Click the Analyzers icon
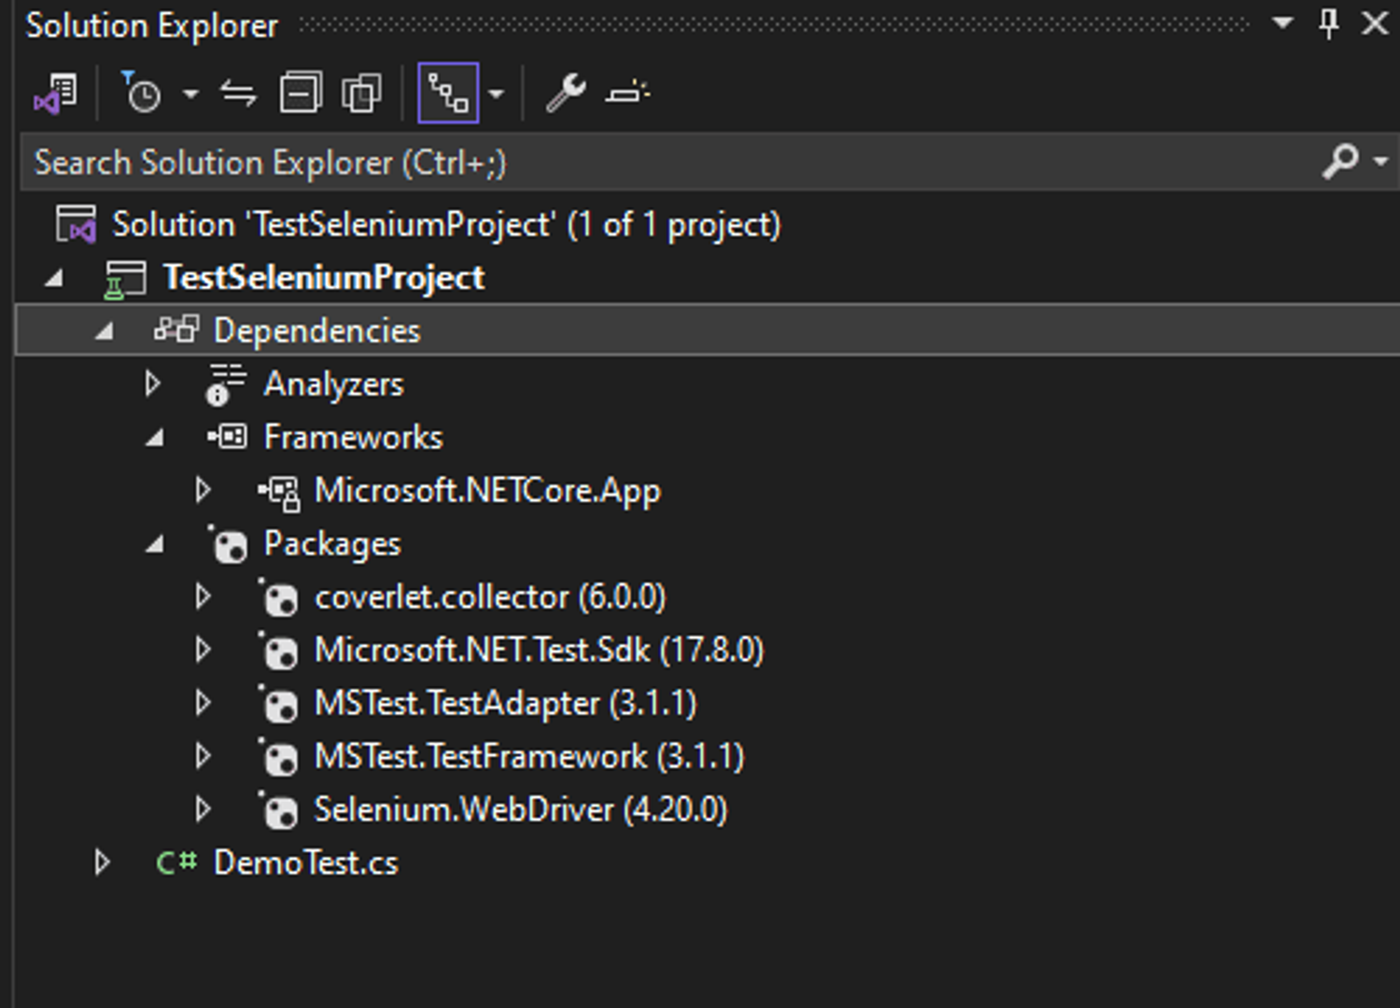Image resolution: width=1400 pixels, height=1008 pixels. (x=226, y=384)
